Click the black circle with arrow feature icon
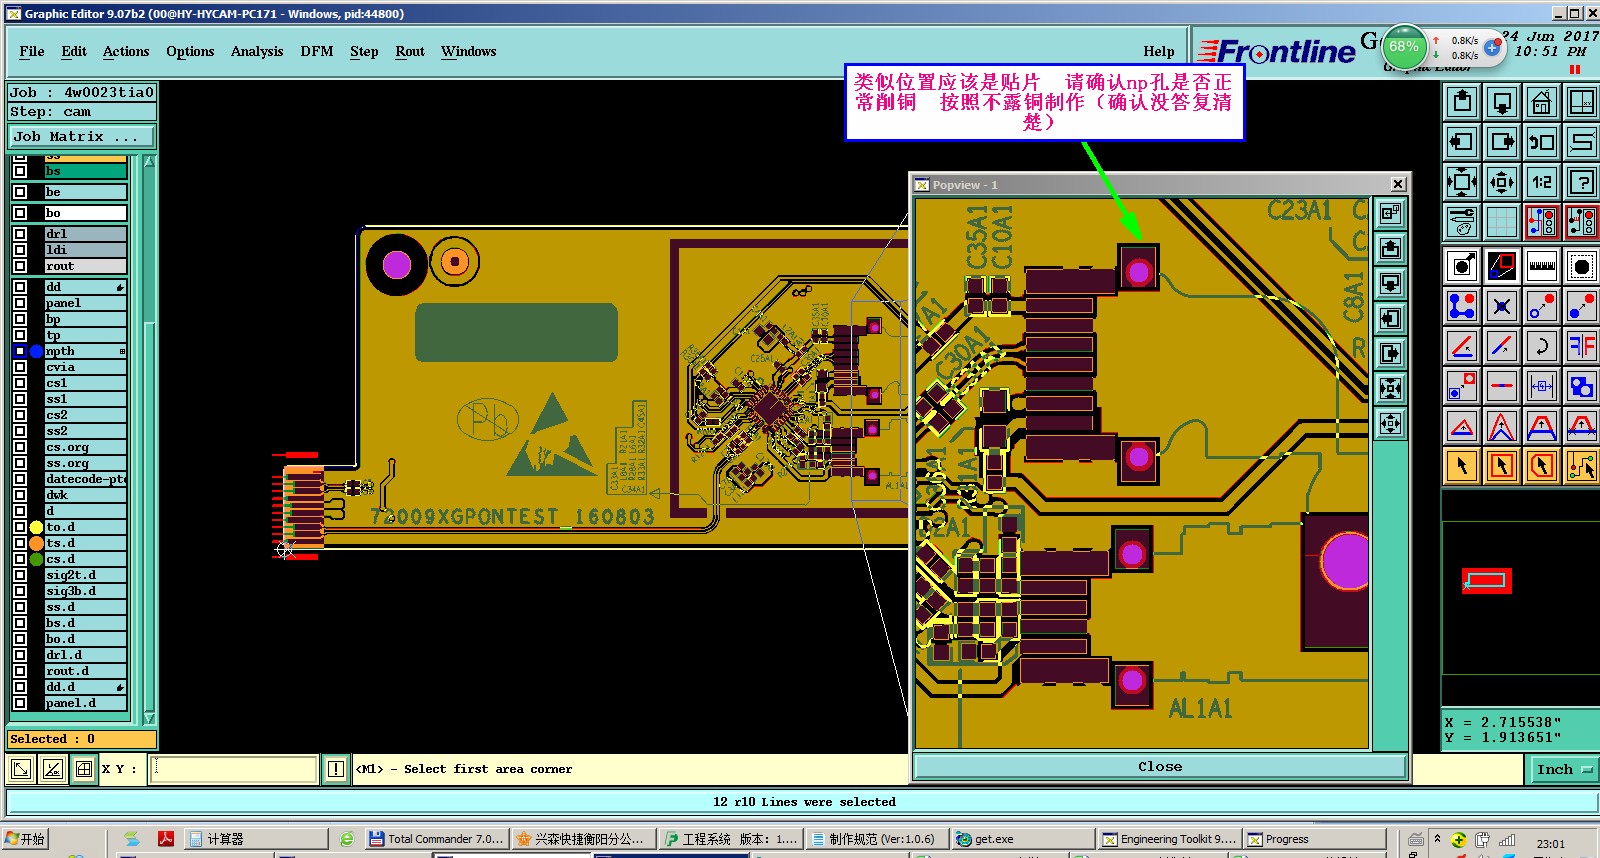The height and width of the screenshot is (858, 1600). pos(1462,266)
